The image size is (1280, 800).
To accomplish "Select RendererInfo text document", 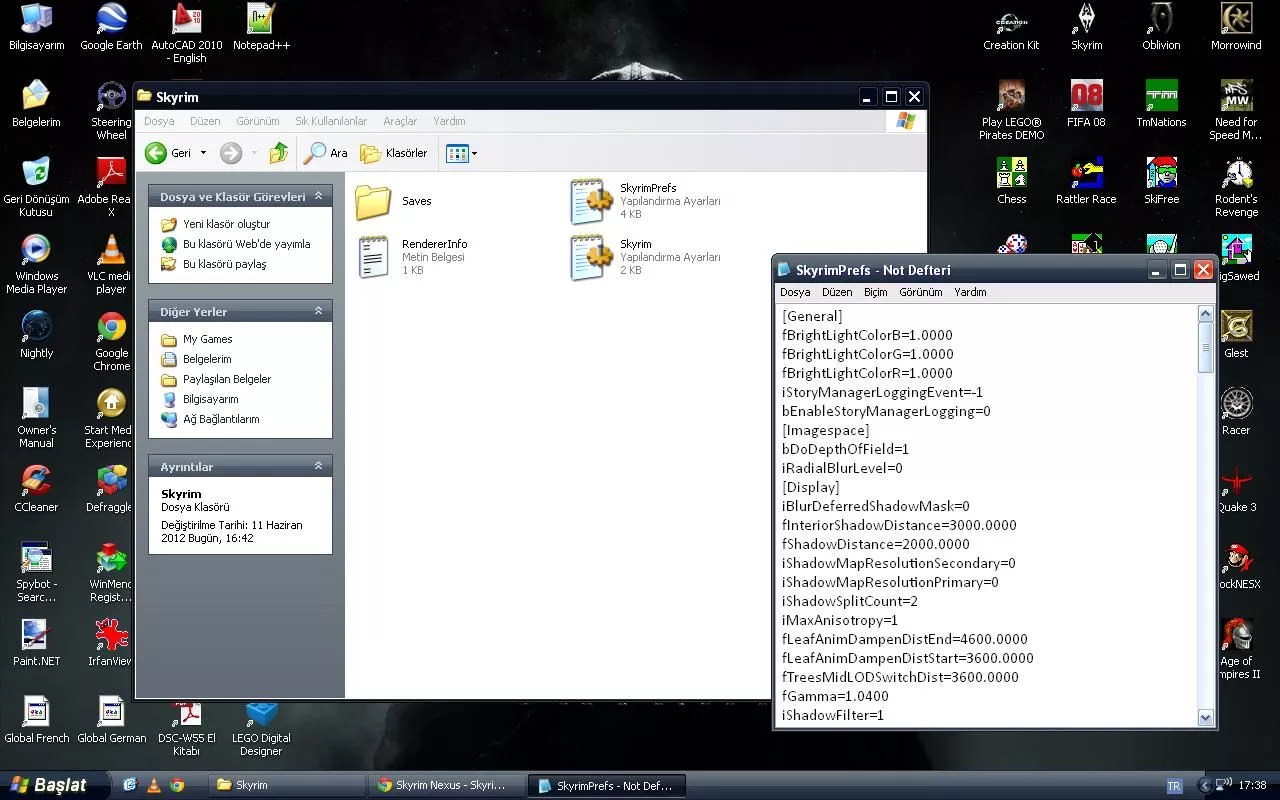I will point(414,257).
